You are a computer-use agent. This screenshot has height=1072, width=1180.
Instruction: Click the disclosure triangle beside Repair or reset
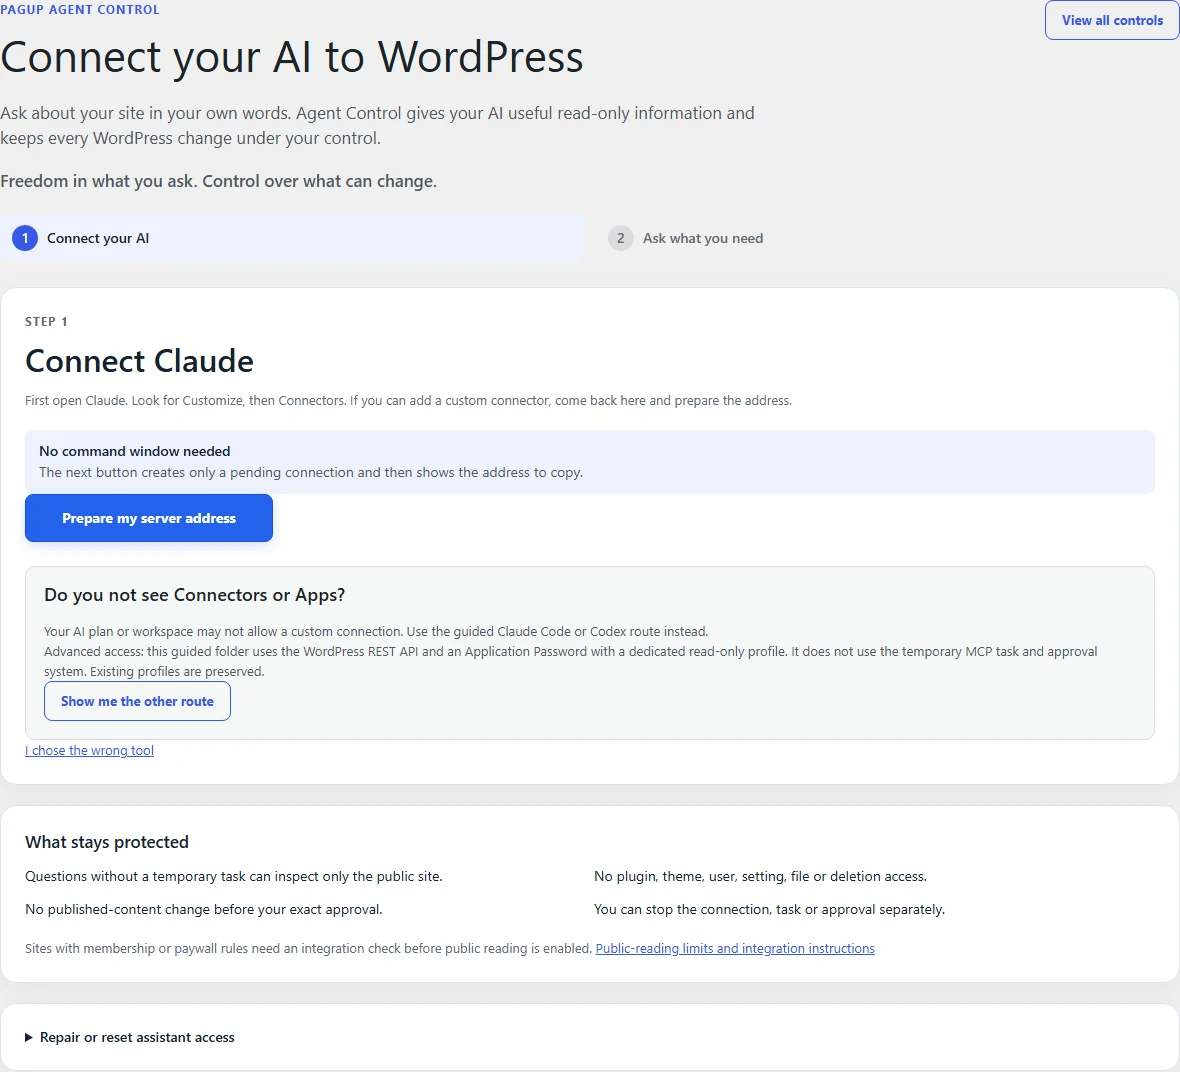[x=29, y=1037]
